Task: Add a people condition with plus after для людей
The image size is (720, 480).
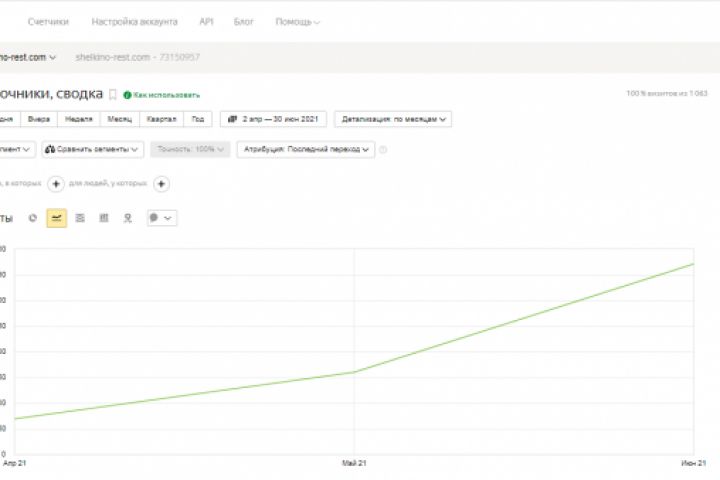Action: click(161, 184)
